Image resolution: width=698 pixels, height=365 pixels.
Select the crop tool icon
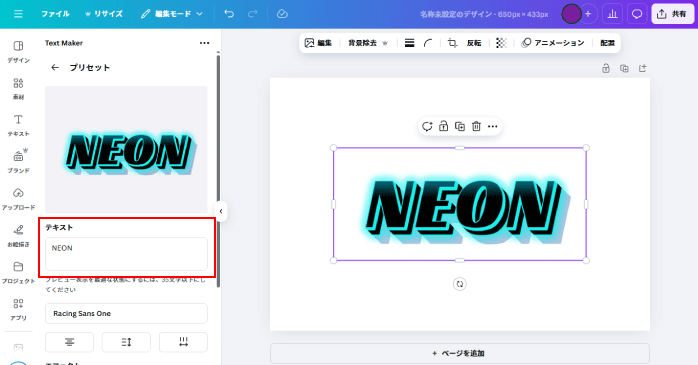tap(452, 43)
